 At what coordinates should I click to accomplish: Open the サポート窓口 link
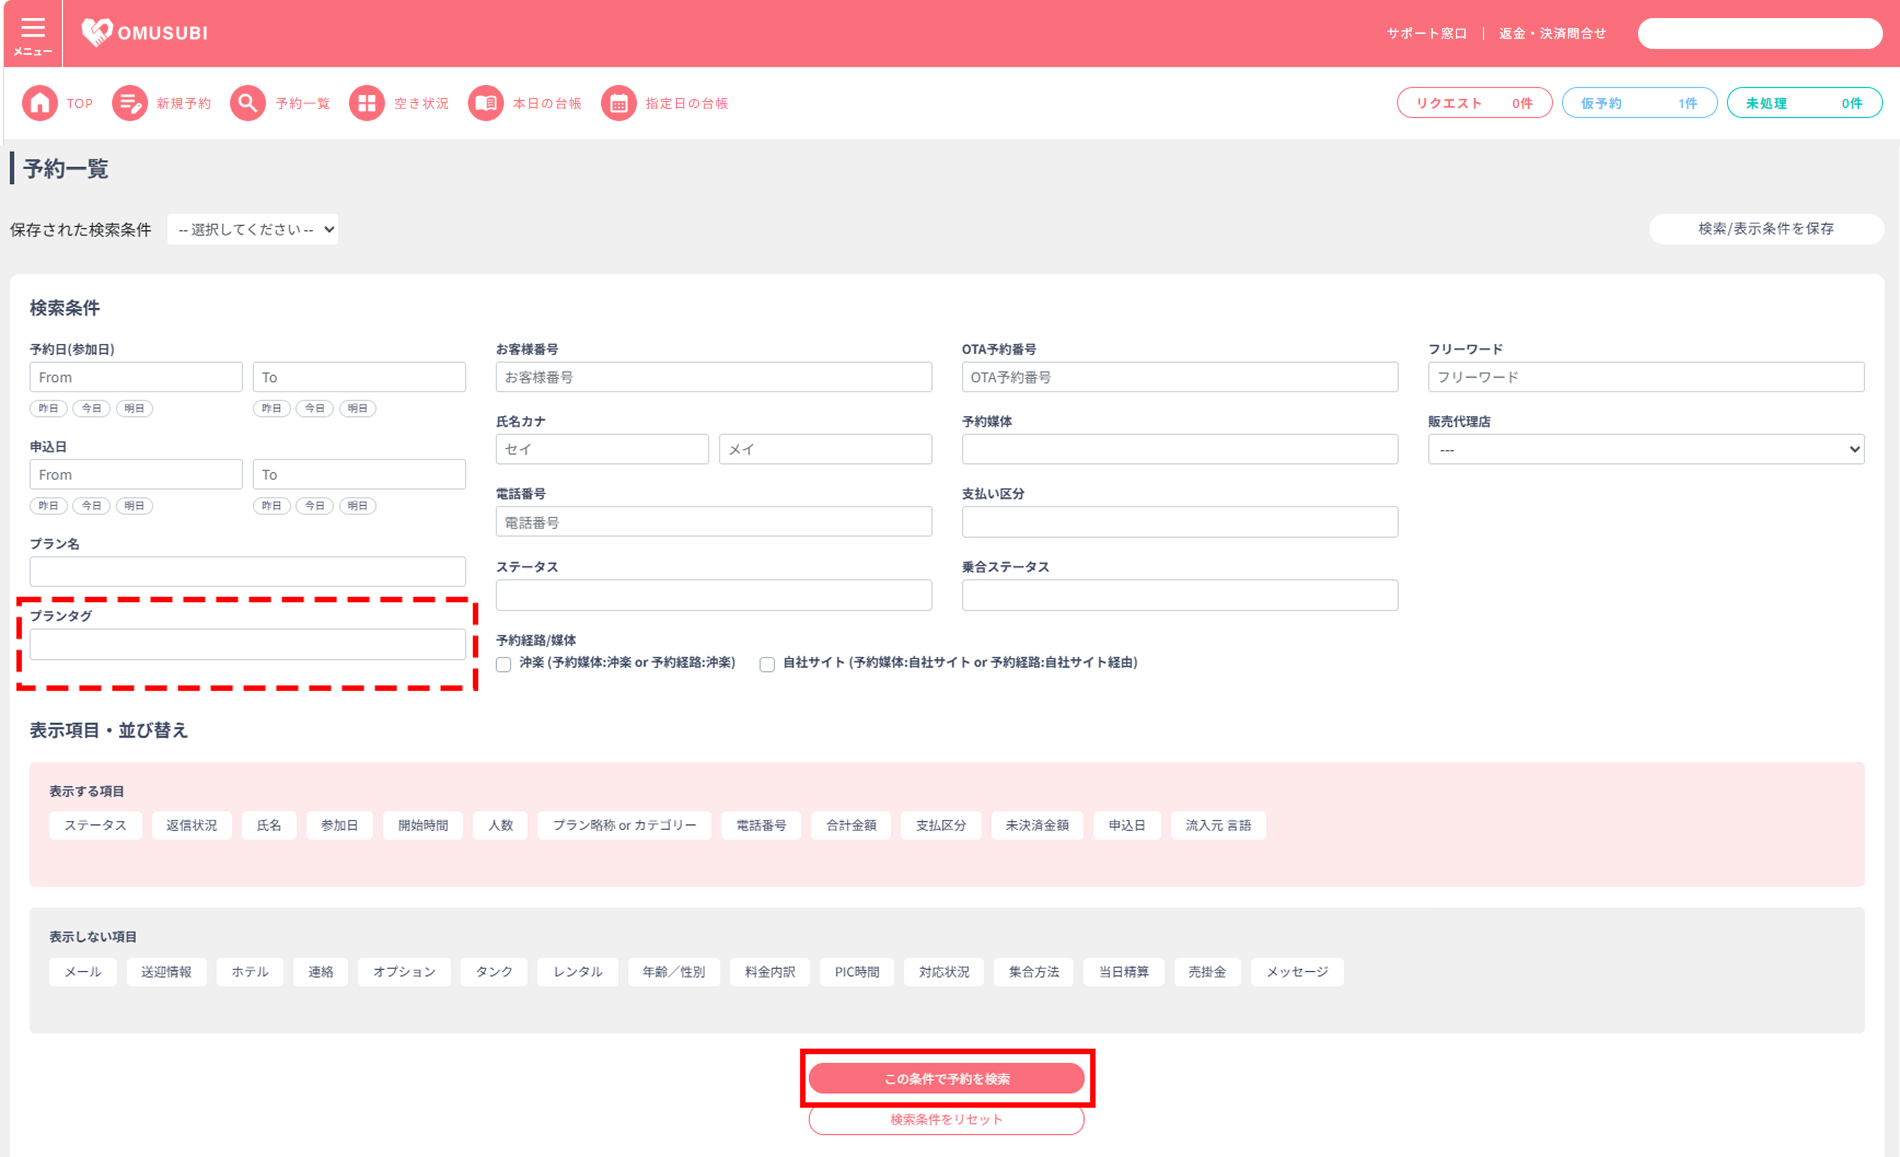[1426, 33]
